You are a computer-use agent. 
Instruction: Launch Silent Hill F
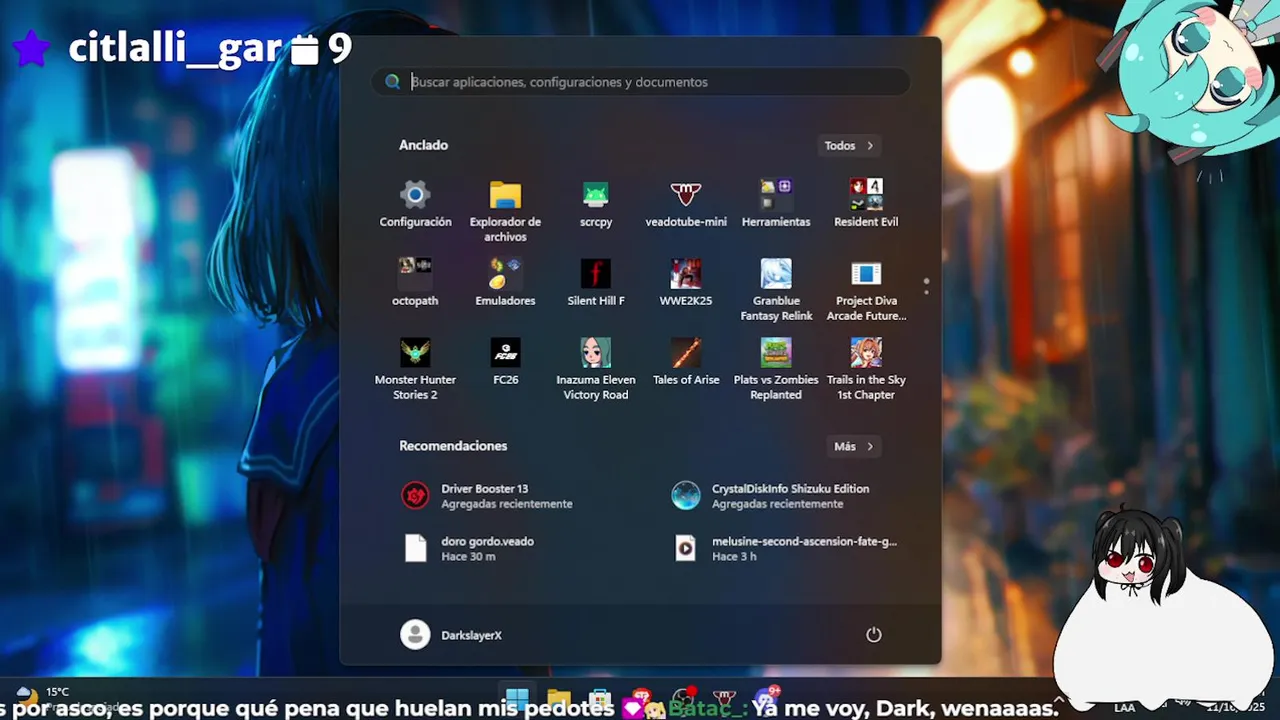pos(595,283)
